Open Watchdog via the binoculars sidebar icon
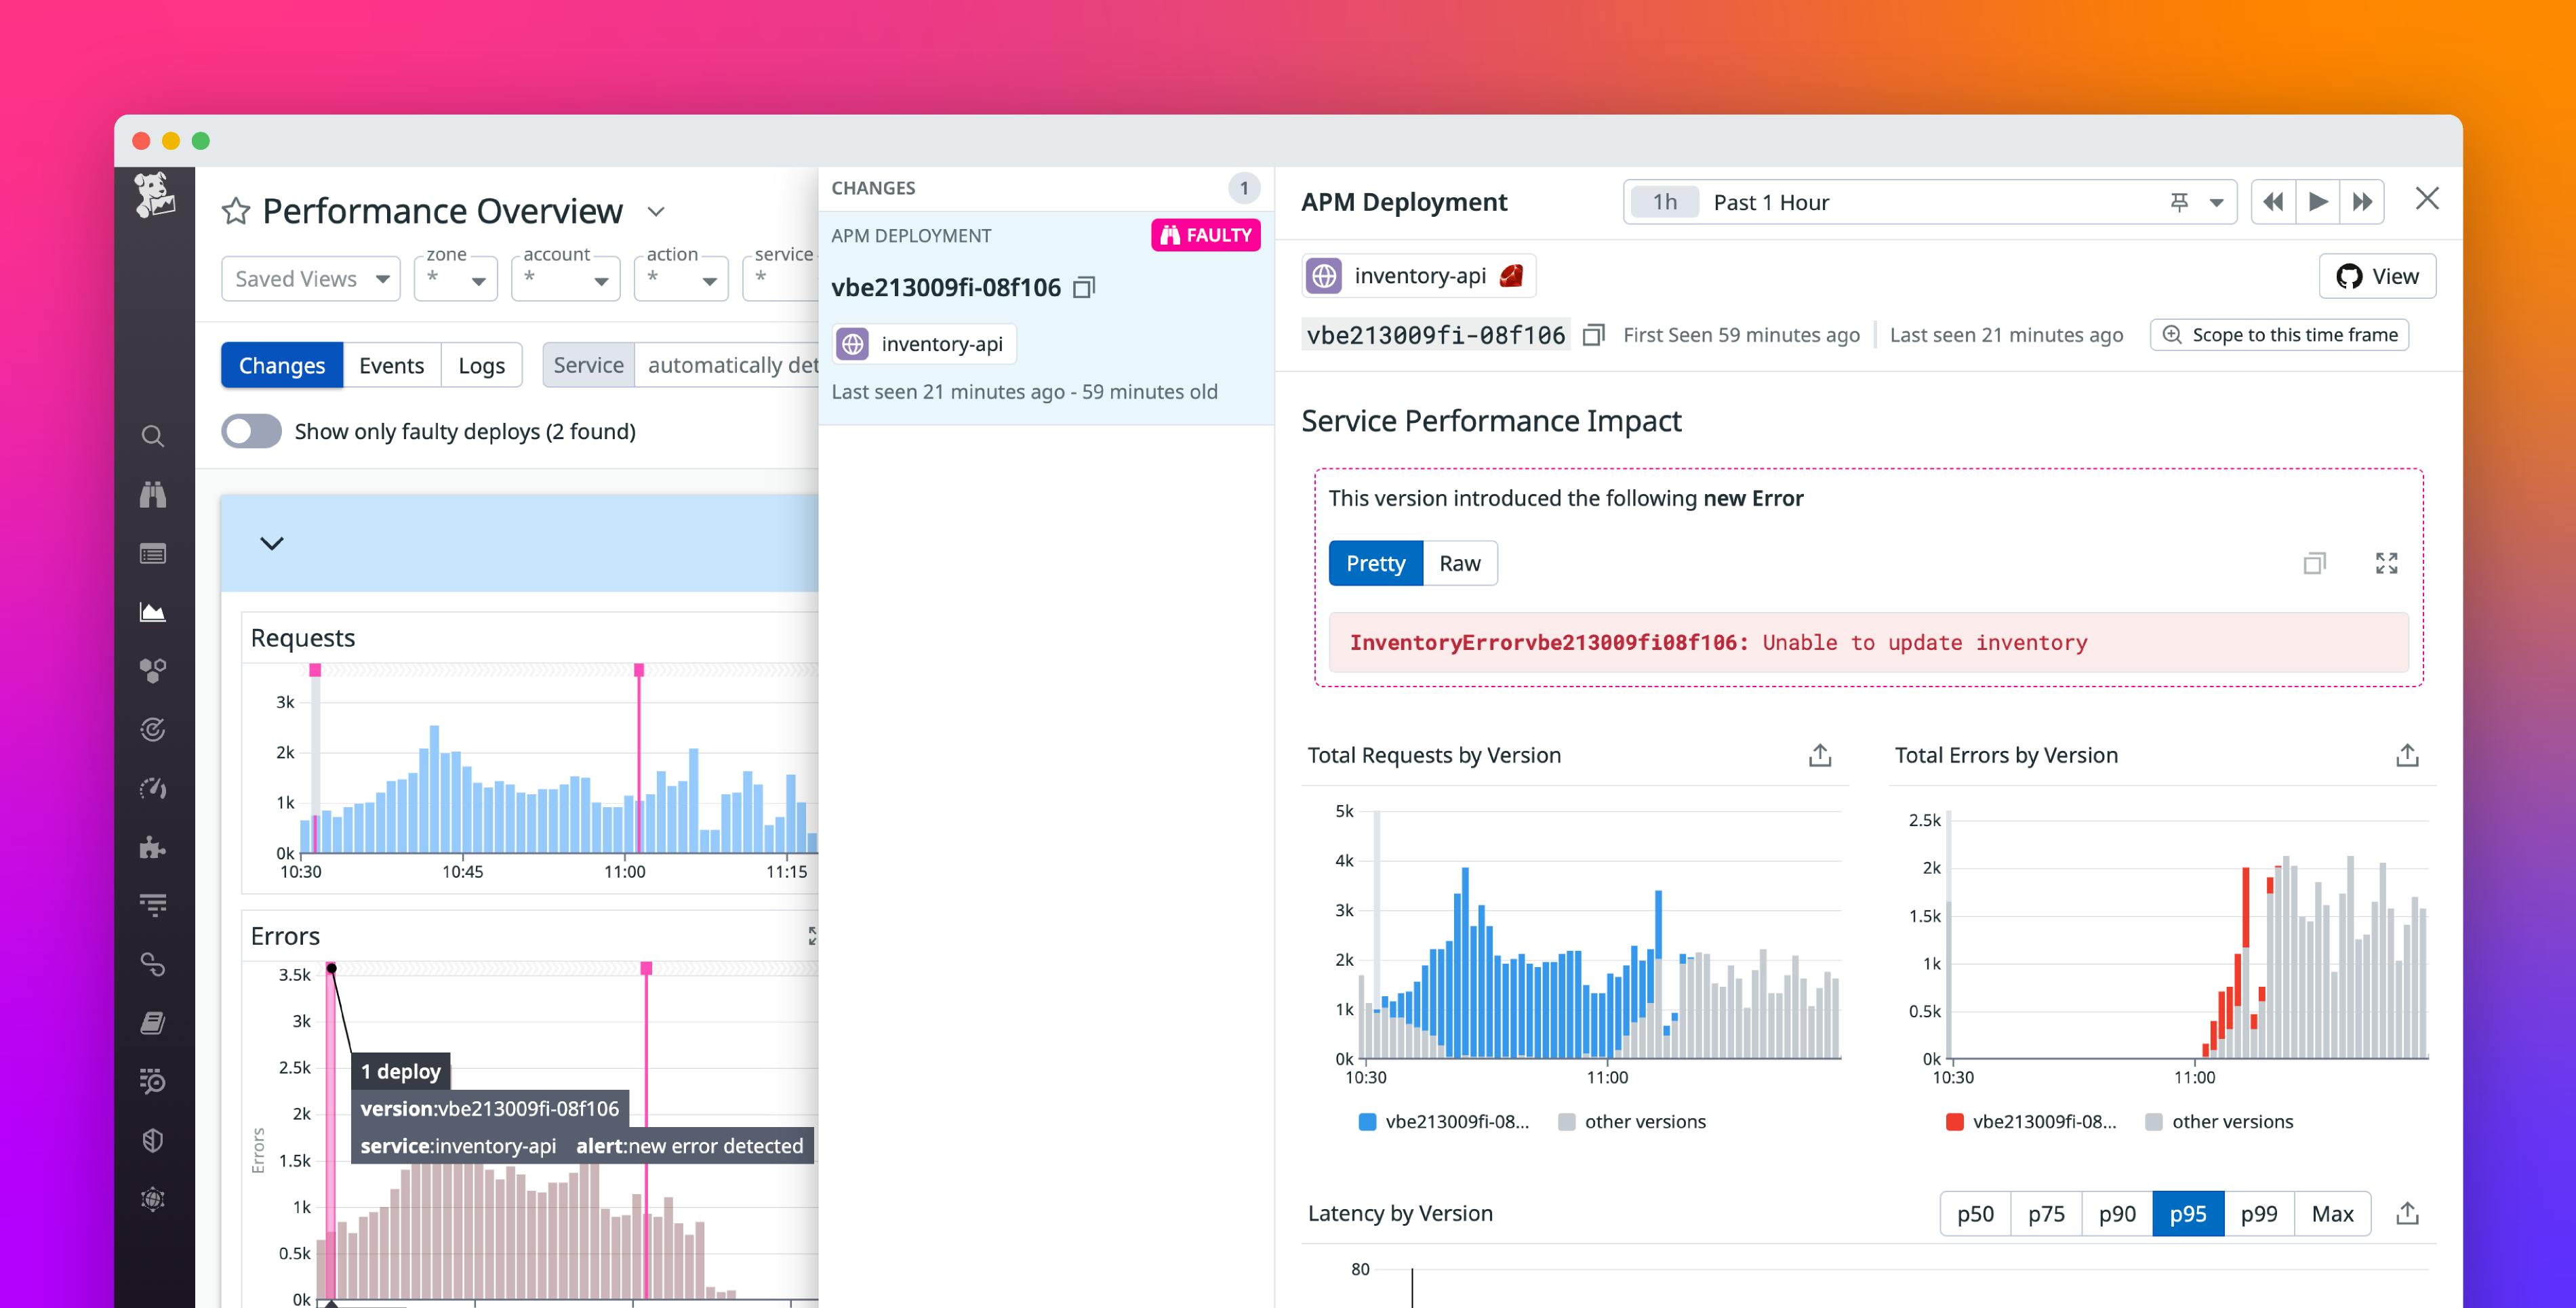2576x1308 pixels. (x=152, y=495)
